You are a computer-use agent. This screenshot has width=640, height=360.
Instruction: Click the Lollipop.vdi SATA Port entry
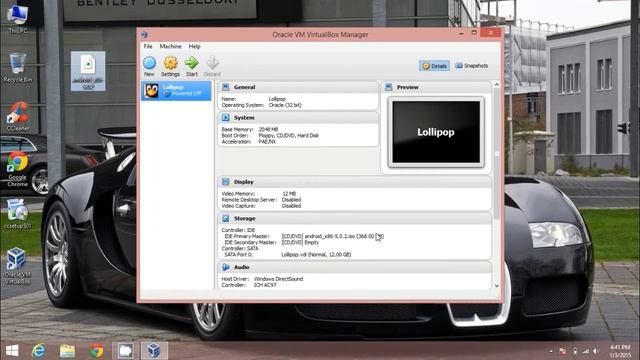[x=316, y=255]
